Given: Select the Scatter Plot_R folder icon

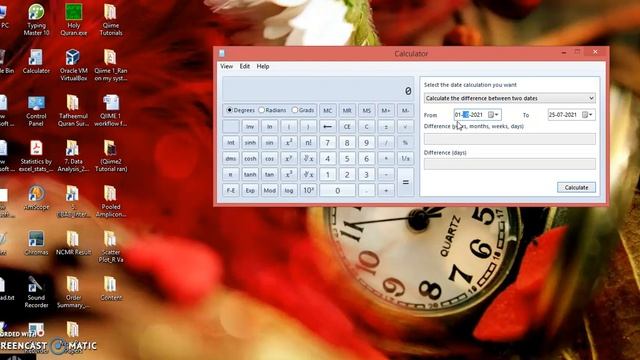Looking at the screenshot, I should coord(111,247).
